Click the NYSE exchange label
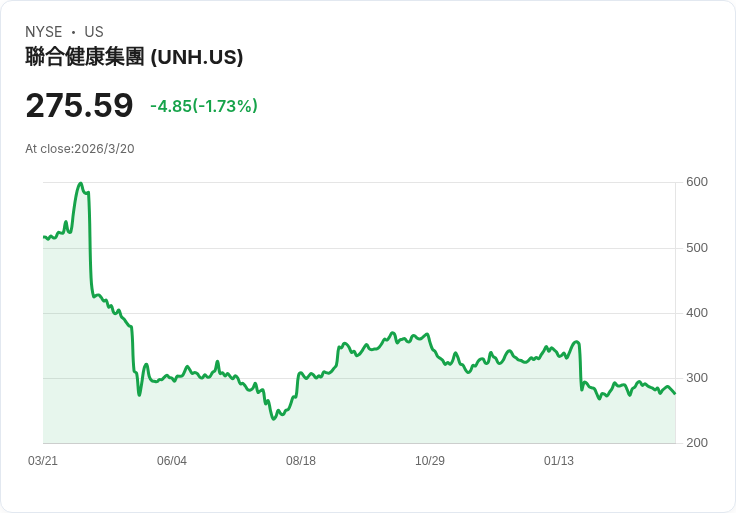The image size is (736, 513). coord(44,32)
